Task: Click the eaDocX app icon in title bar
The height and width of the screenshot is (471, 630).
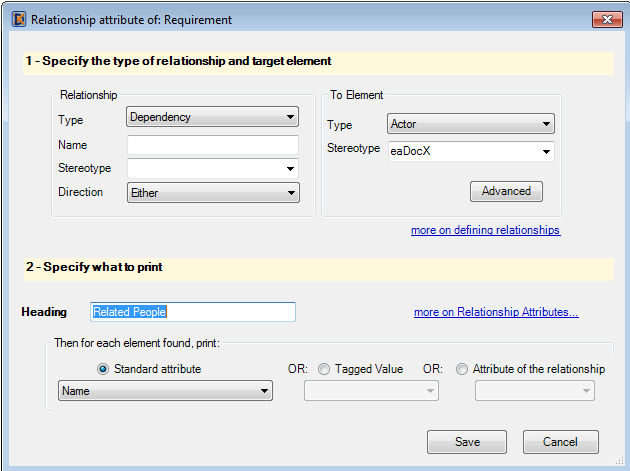Action: pyautogui.click(x=18, y=19)
